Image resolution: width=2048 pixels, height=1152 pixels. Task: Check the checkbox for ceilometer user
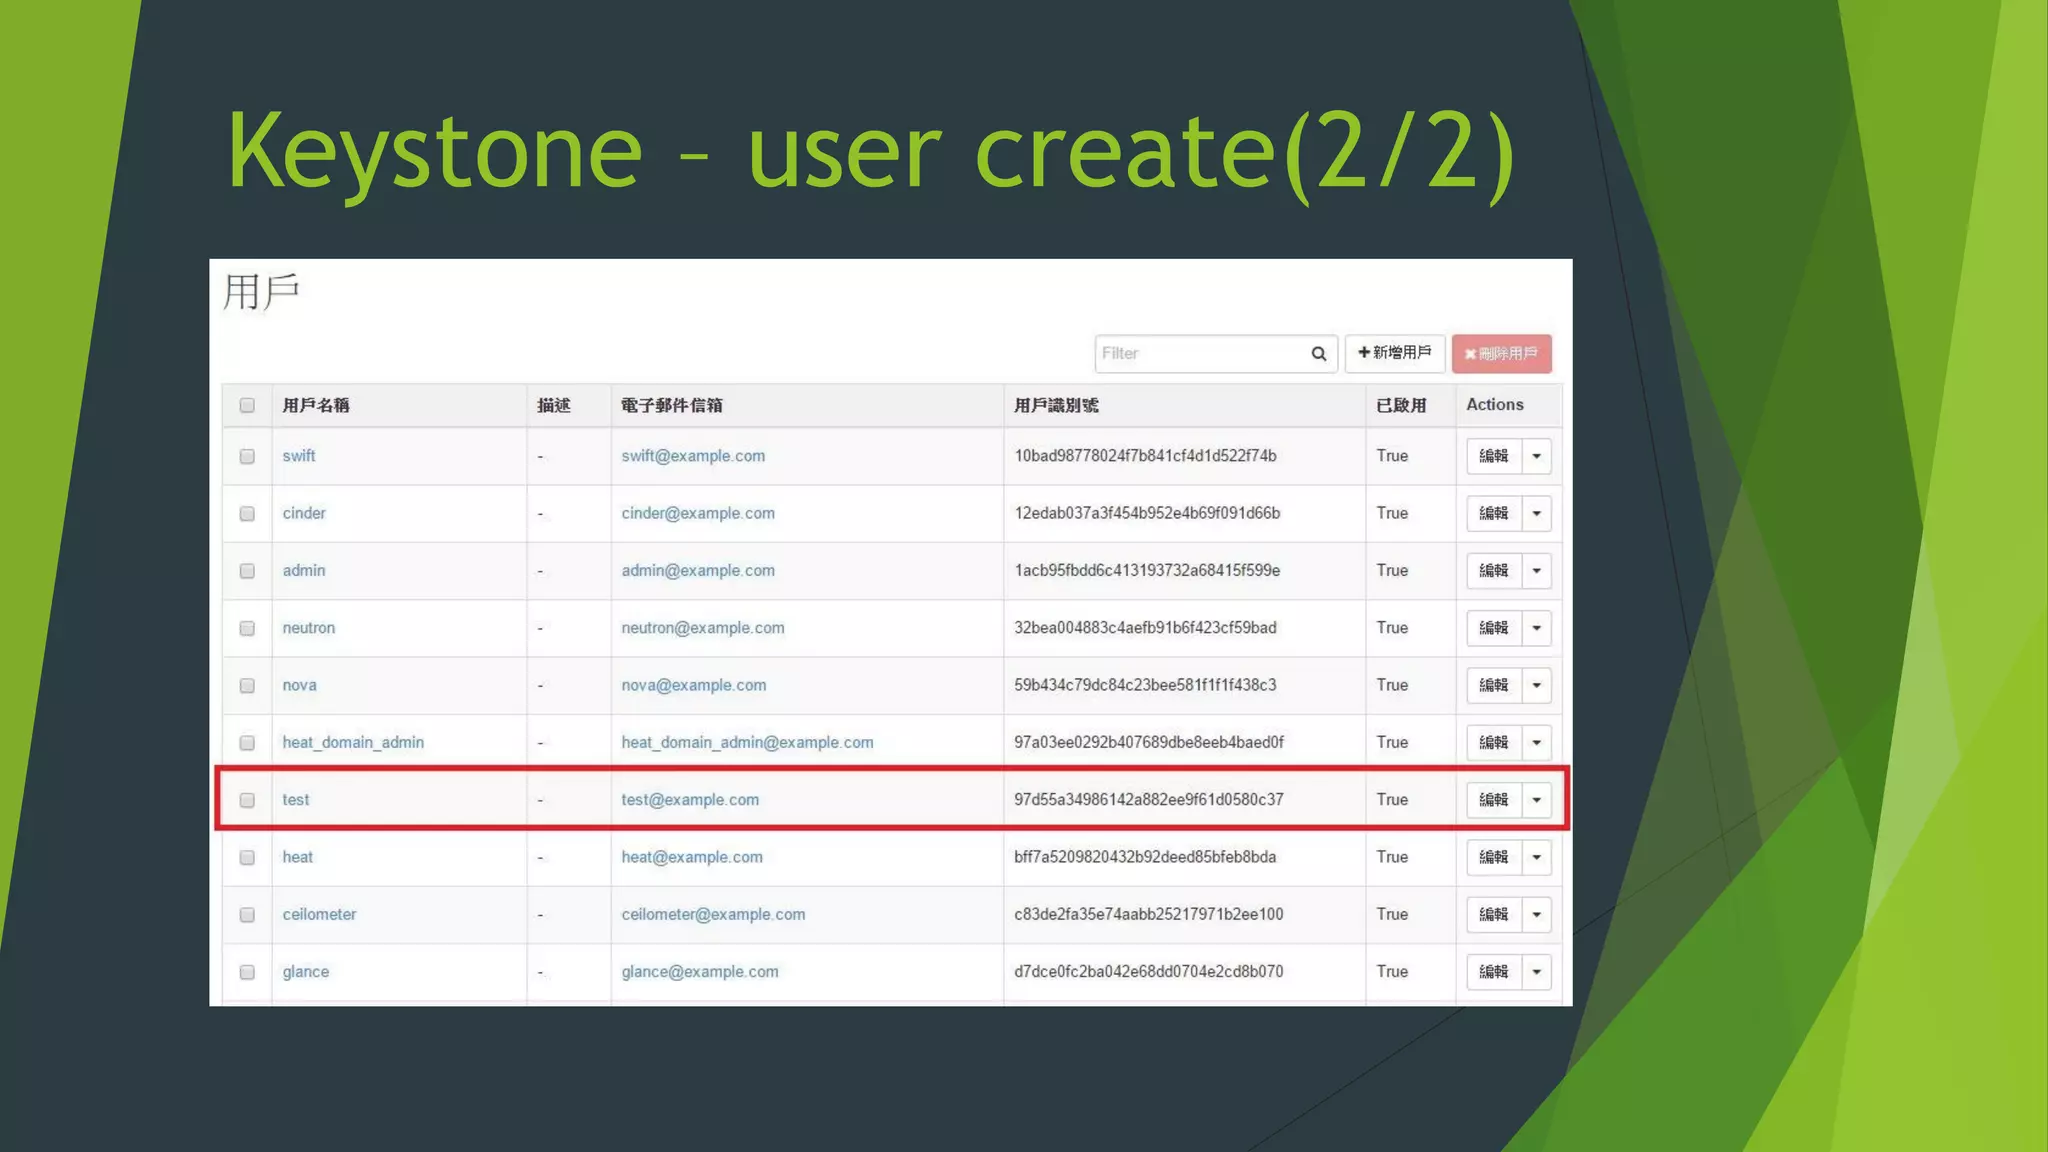247,915
